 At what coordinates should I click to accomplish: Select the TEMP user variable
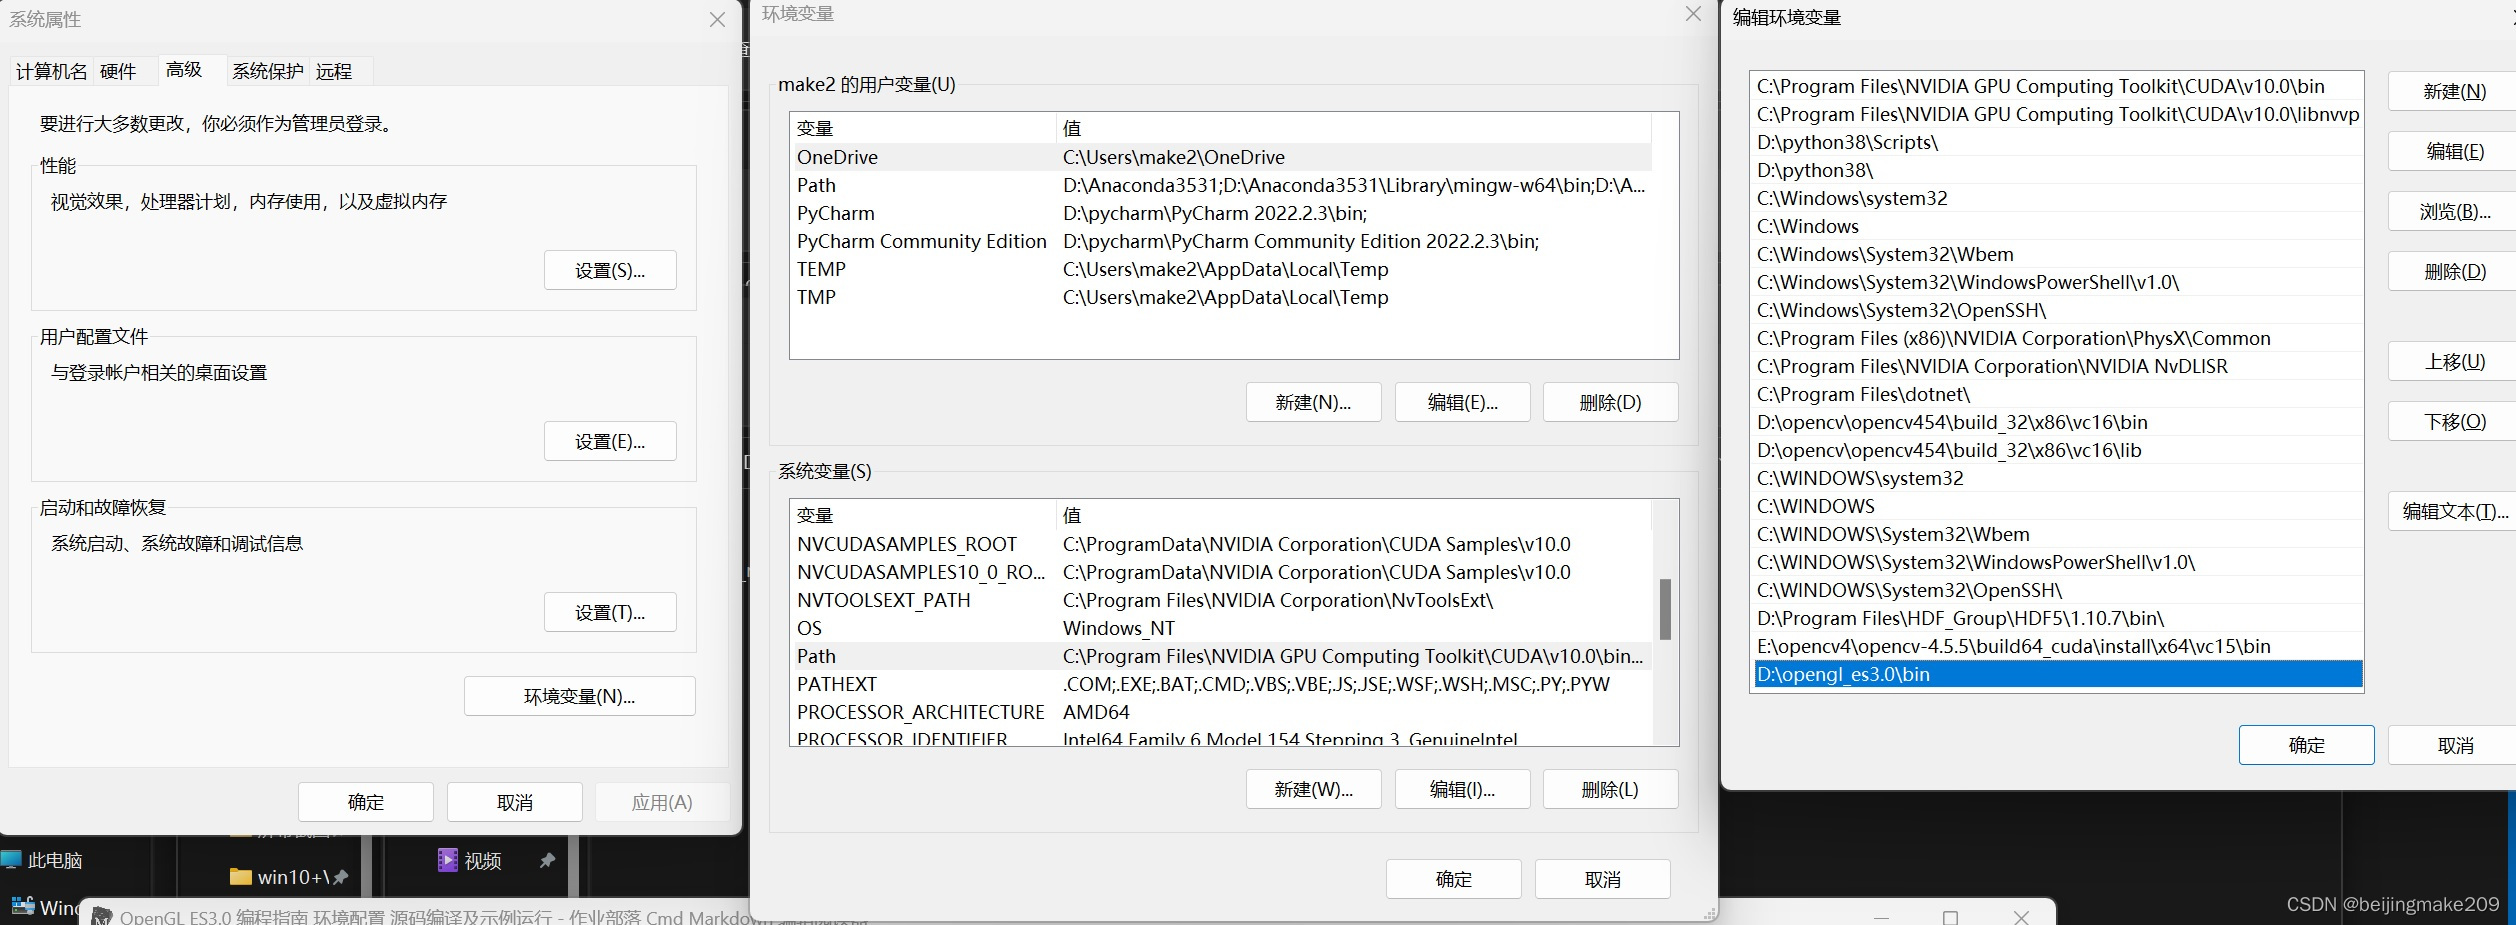coord(1220,269)
